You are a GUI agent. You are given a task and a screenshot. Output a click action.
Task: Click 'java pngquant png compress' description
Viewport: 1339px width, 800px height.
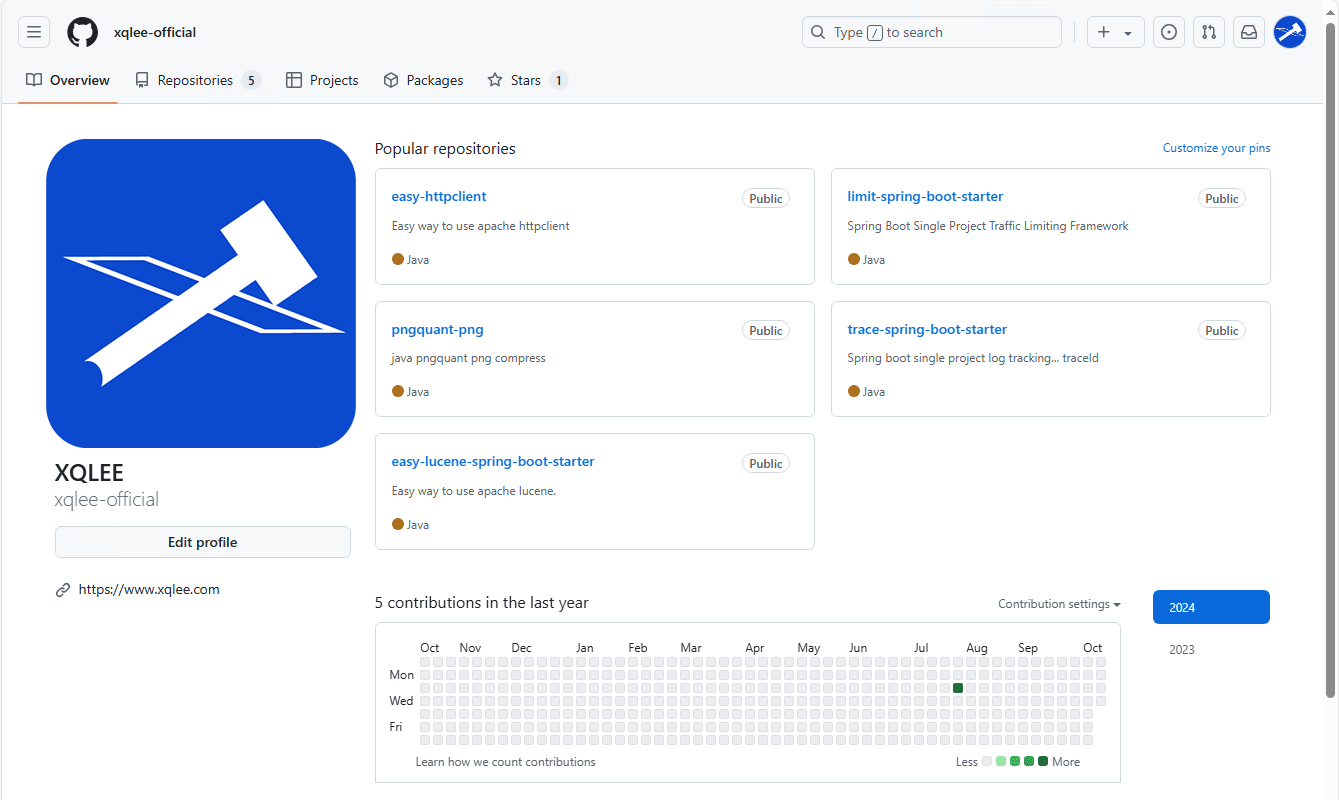pyautogui.click(x=469, y=358)
